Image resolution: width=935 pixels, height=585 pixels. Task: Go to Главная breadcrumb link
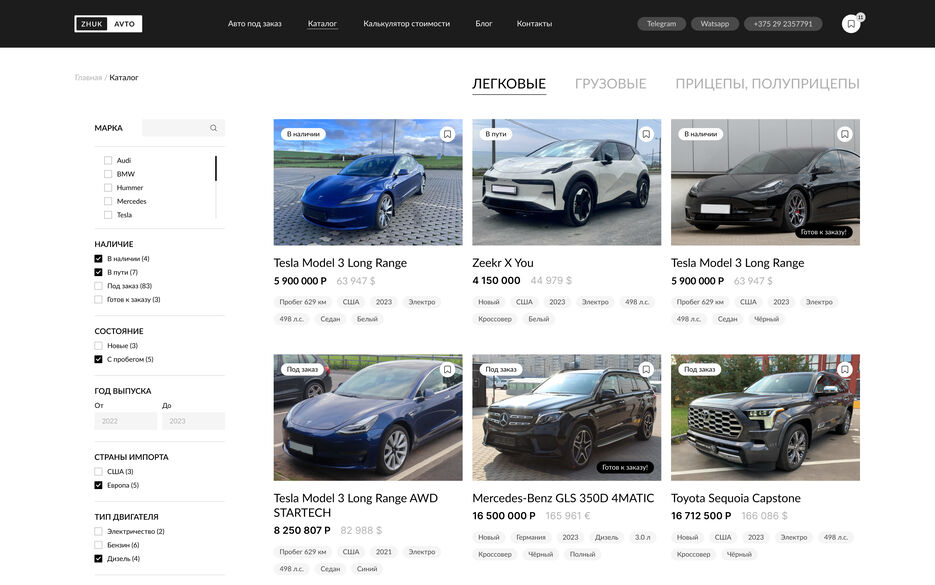point(88,78)
